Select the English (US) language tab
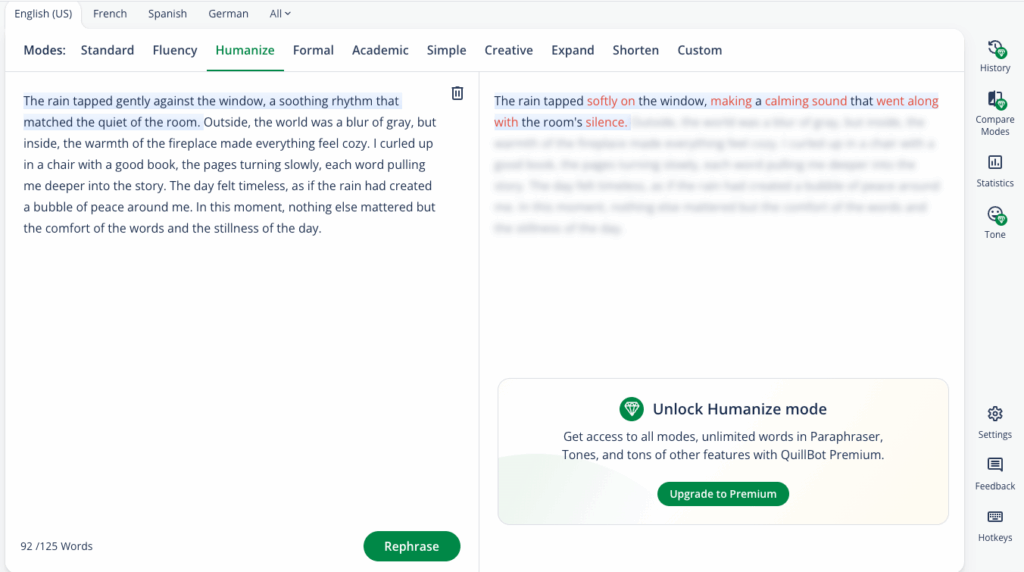This screenshot has height=572, width=1024. 43,14
